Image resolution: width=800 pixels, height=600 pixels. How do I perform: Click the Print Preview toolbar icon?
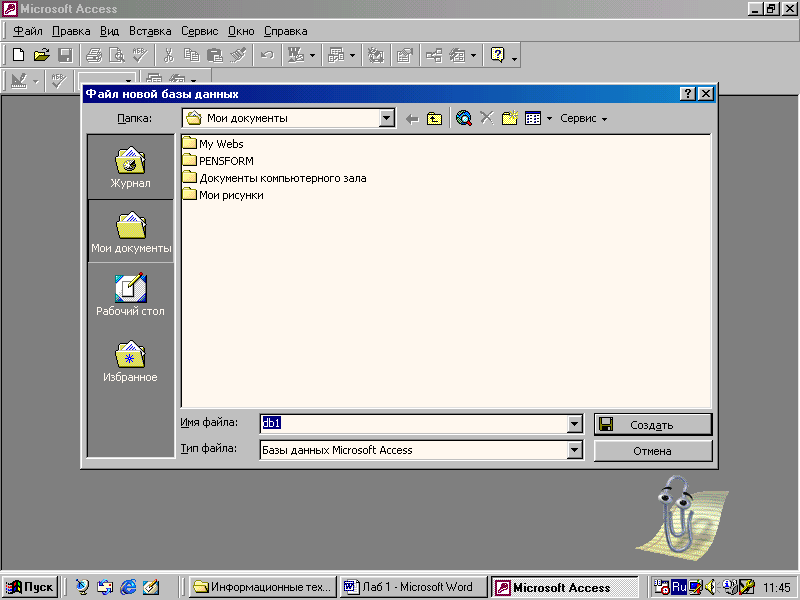[x=117, y=55]
